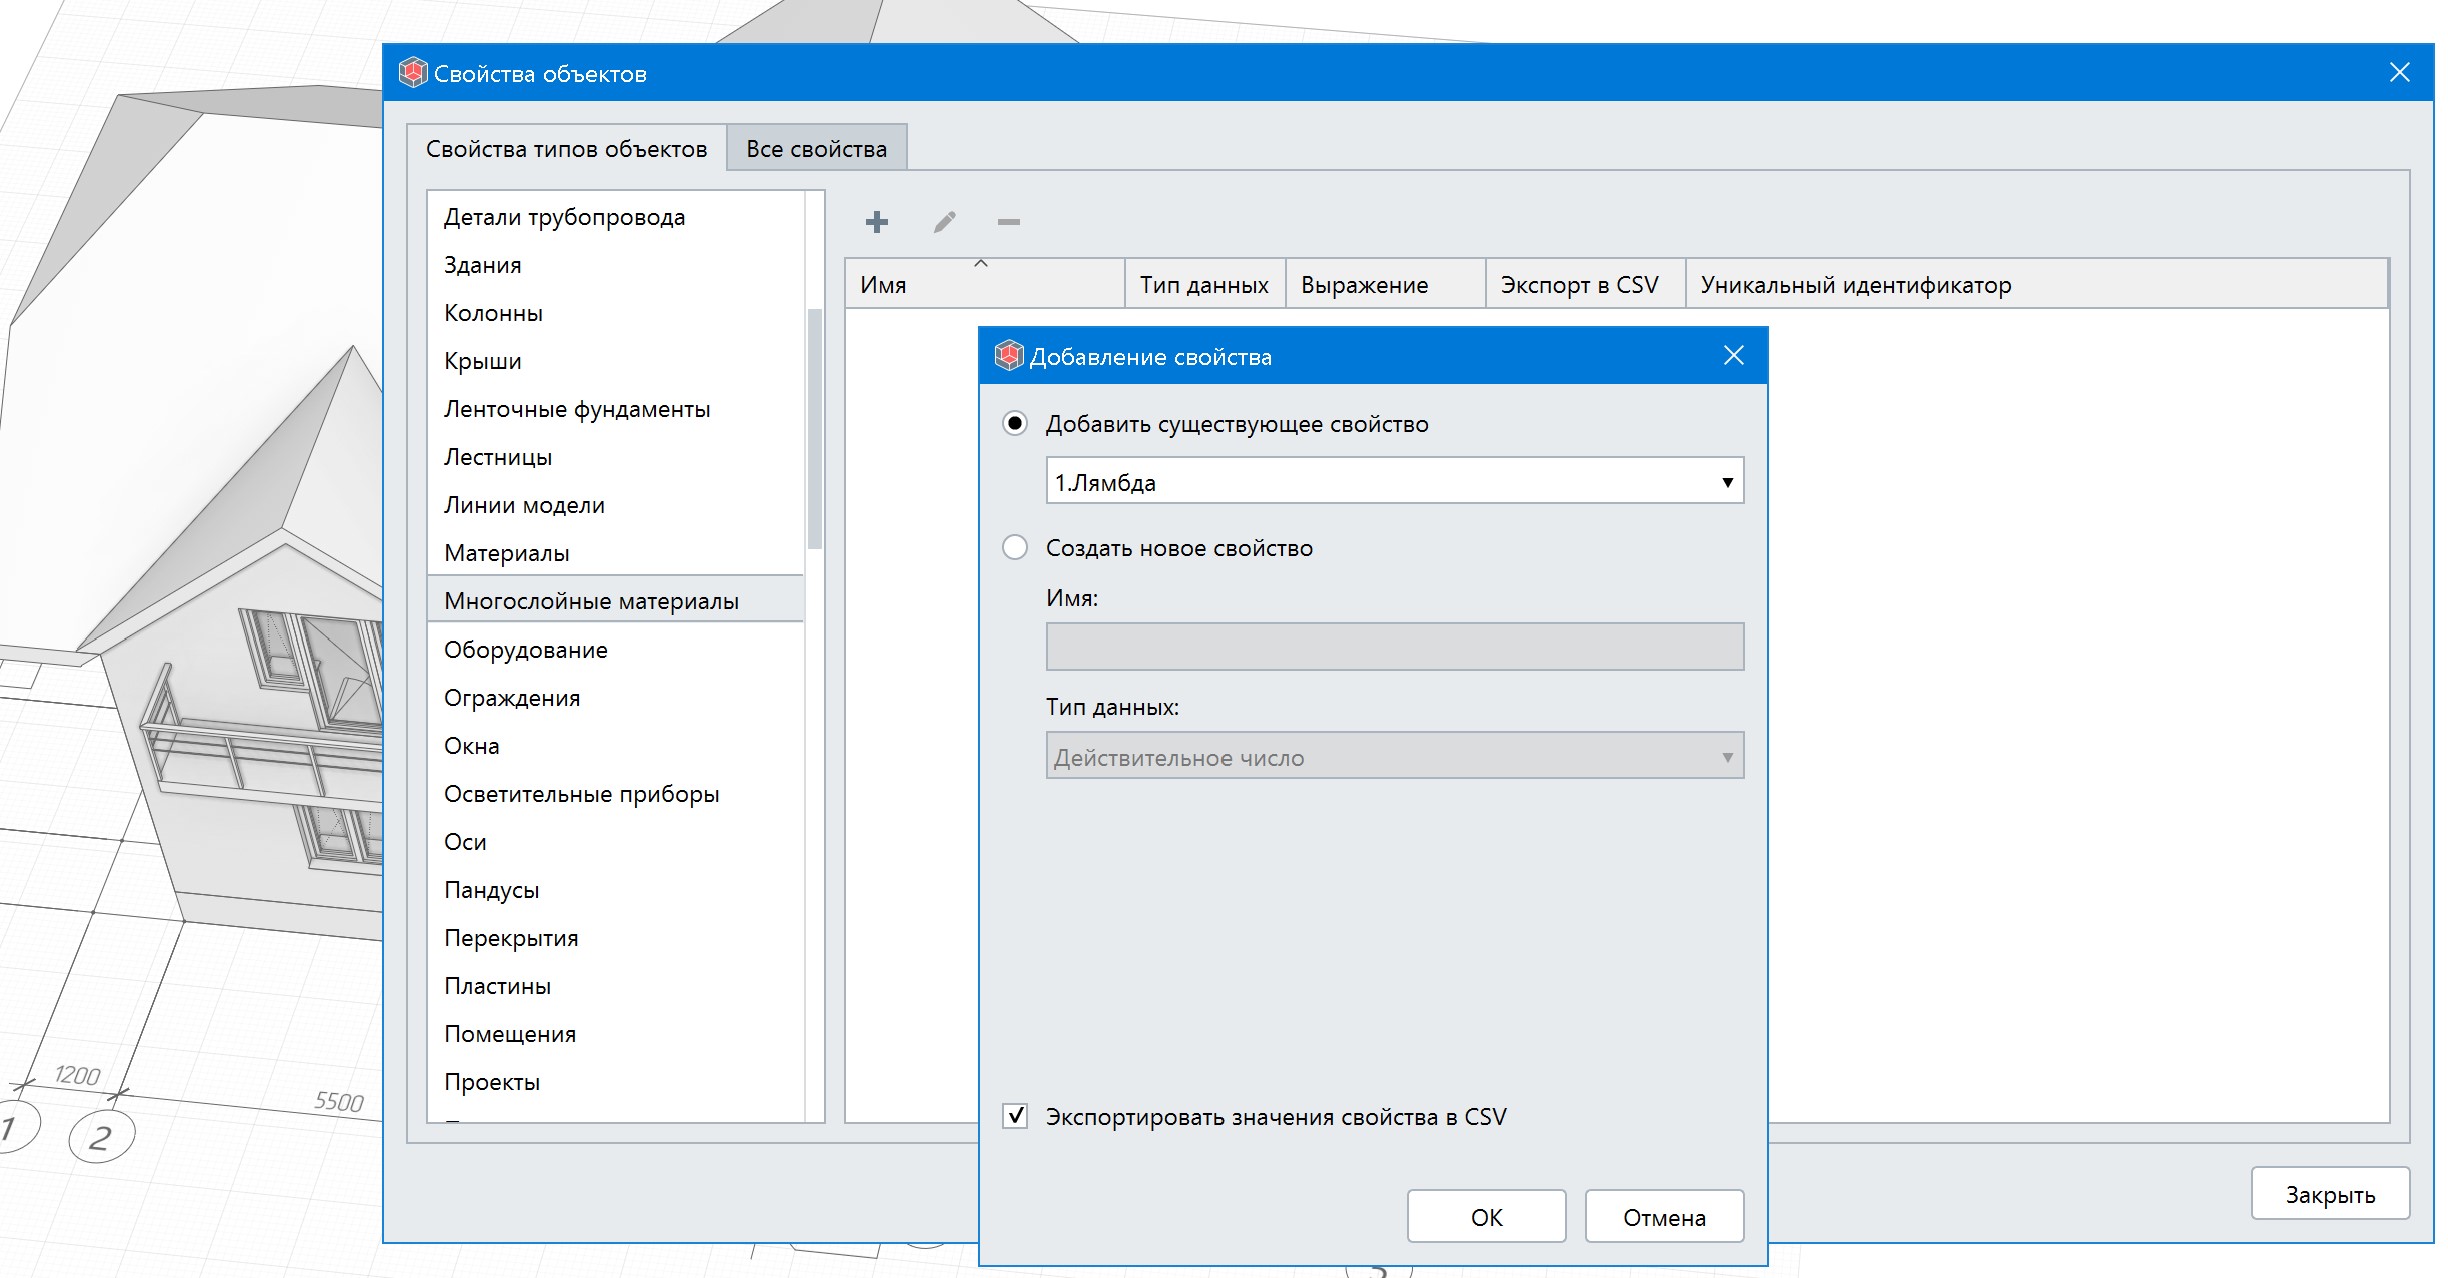The height and width of the screenshot is (1278, 2448).
Task: Confirm with the OK button
Action: 1486,1217
